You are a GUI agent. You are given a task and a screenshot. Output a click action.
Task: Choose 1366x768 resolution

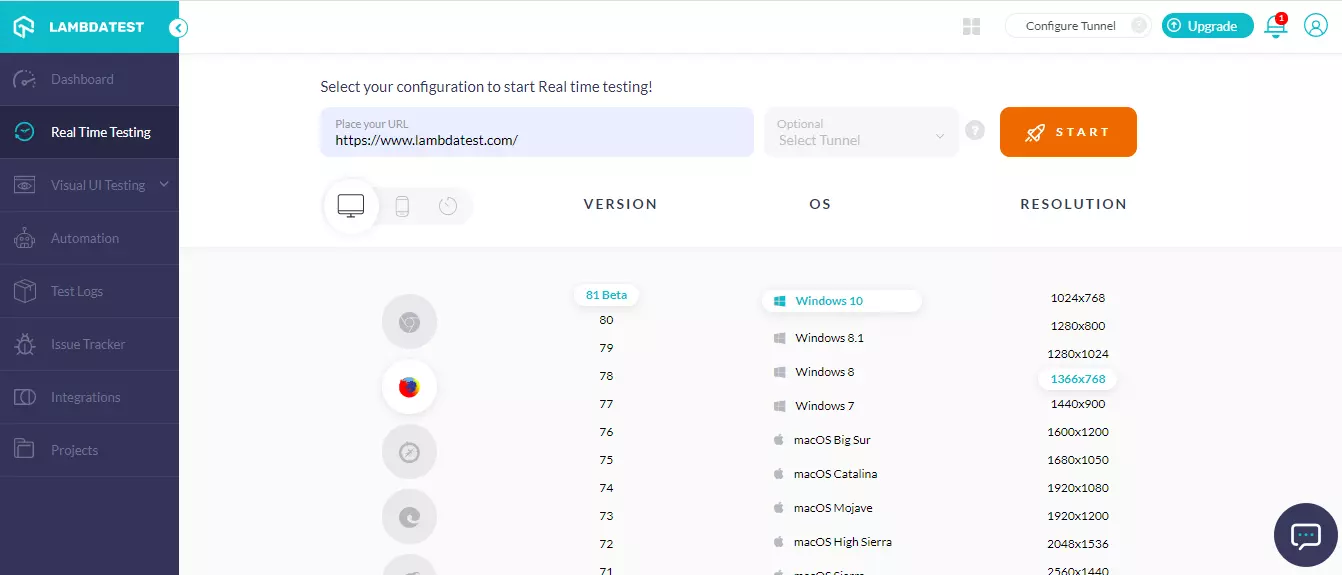tap(1078, 379)
